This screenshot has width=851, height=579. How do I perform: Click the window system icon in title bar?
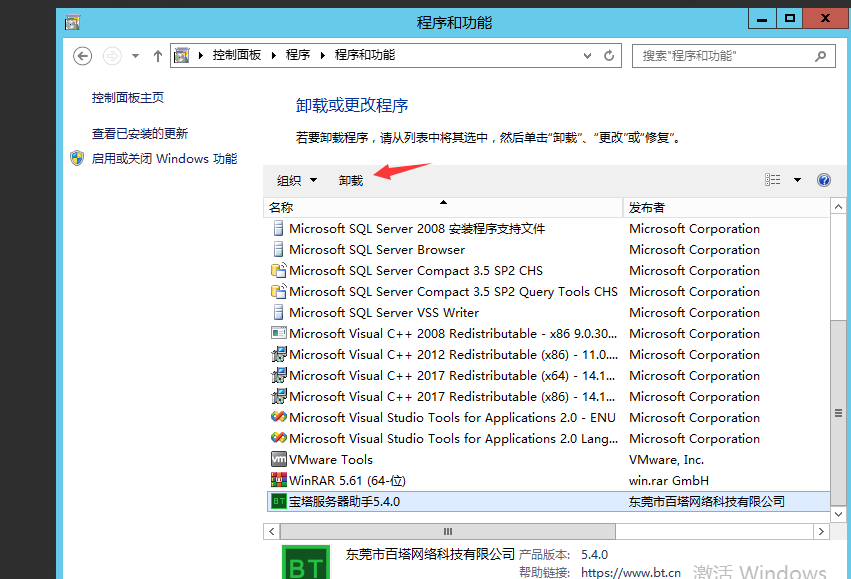click(x=72, y=23)
